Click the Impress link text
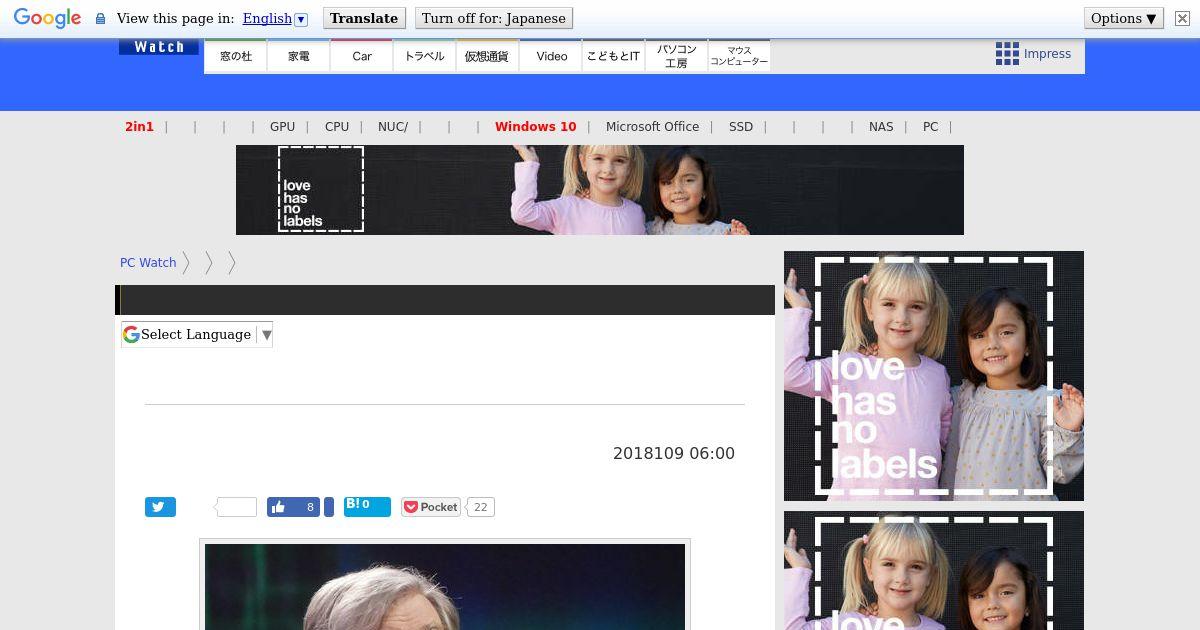The width and height of the screenshot is (1200, 630). pos(1047,54)
